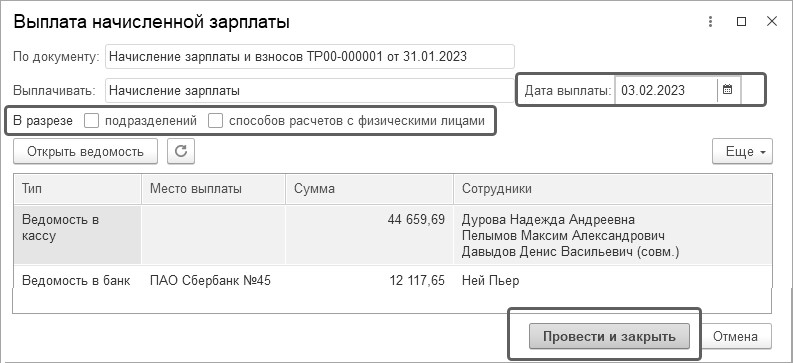Click Провести и закрыть button
Image resolution: width=793 pixels, height=363 pixels.
(609, 336)
